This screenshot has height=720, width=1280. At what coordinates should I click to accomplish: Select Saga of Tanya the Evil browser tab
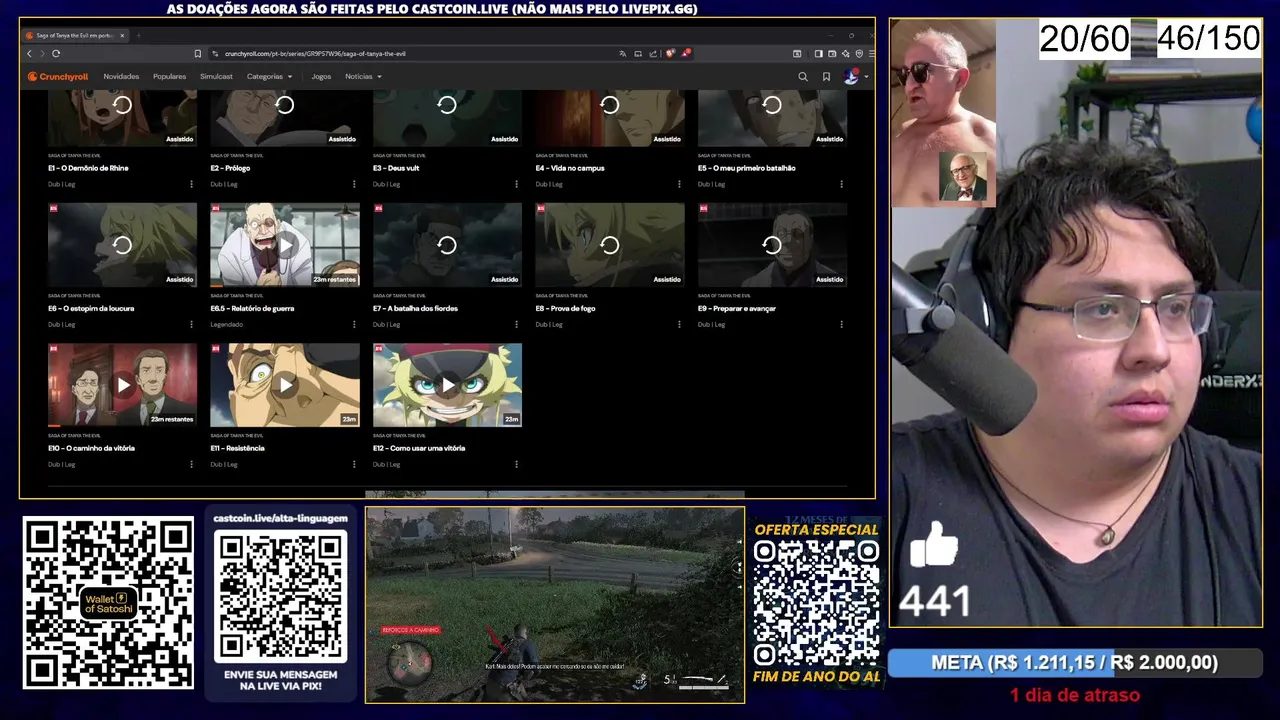tap(75, 35)
